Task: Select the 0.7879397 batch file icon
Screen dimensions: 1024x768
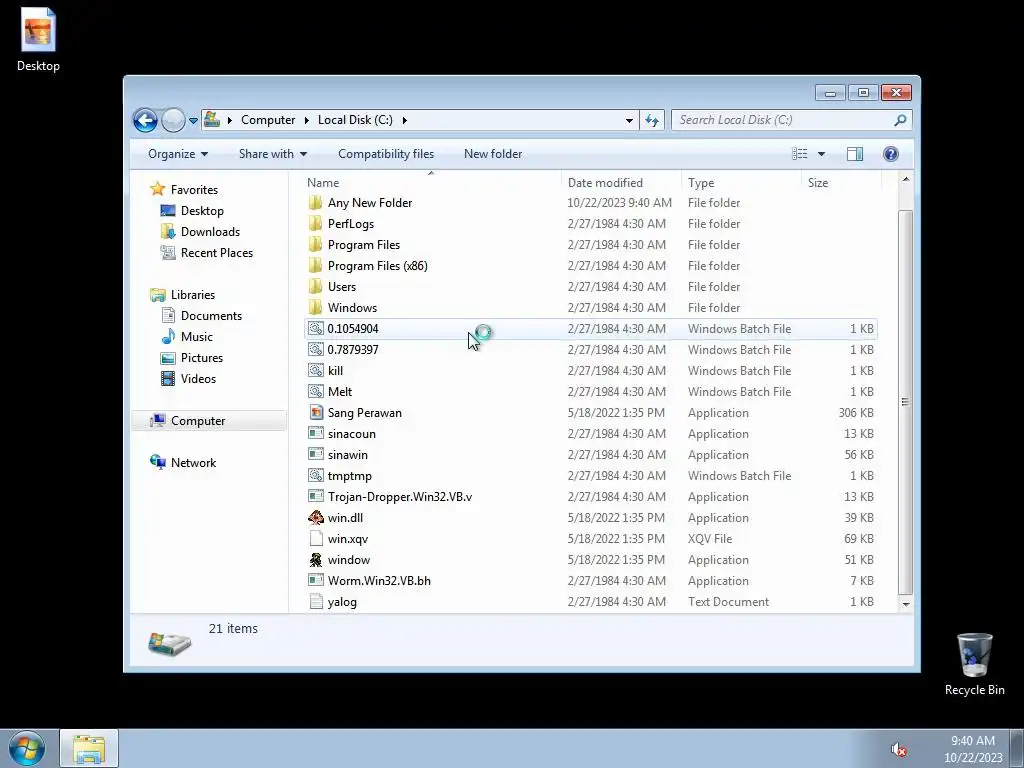Action: click(x=315, y=350)
